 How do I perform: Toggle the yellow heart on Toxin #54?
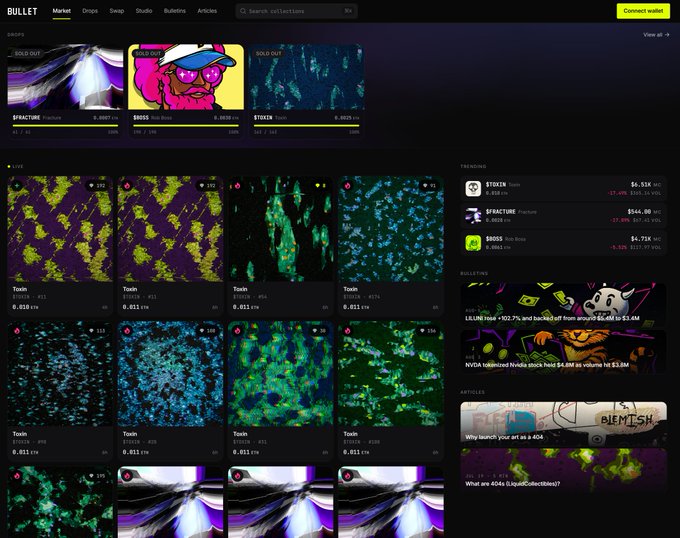coord(317,186)
